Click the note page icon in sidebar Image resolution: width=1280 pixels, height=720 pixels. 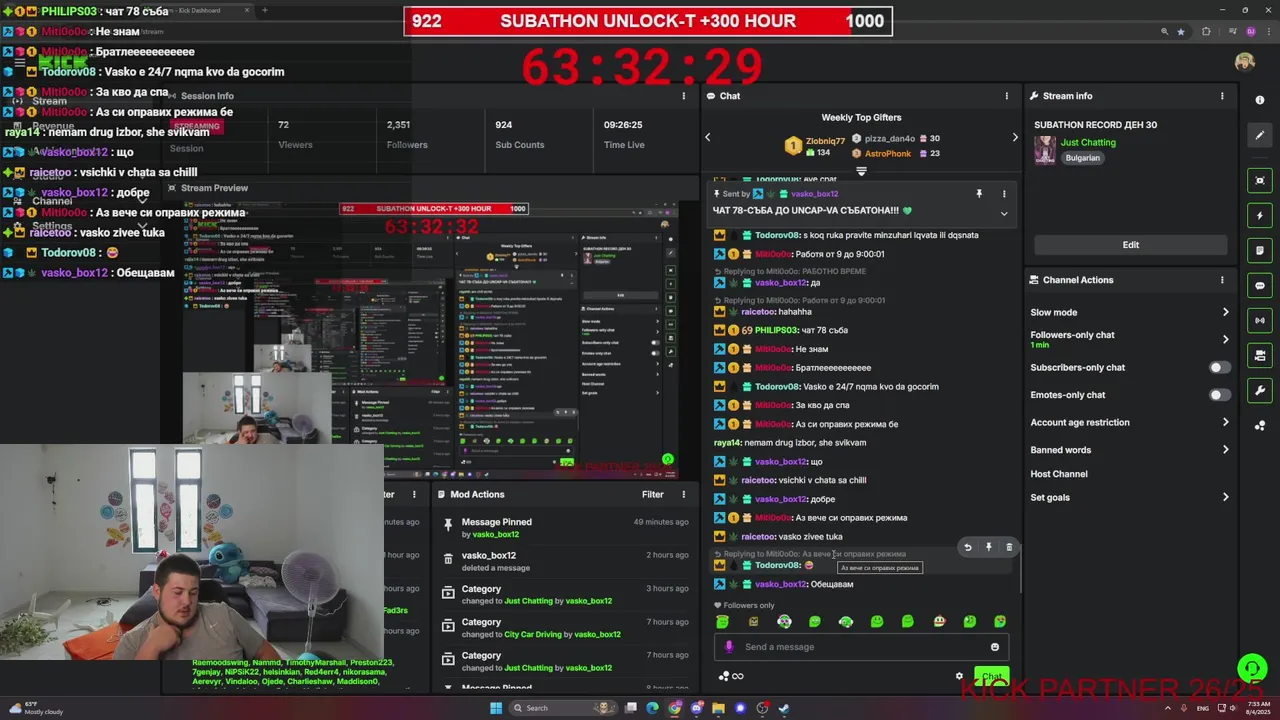tap(1259, 250)
